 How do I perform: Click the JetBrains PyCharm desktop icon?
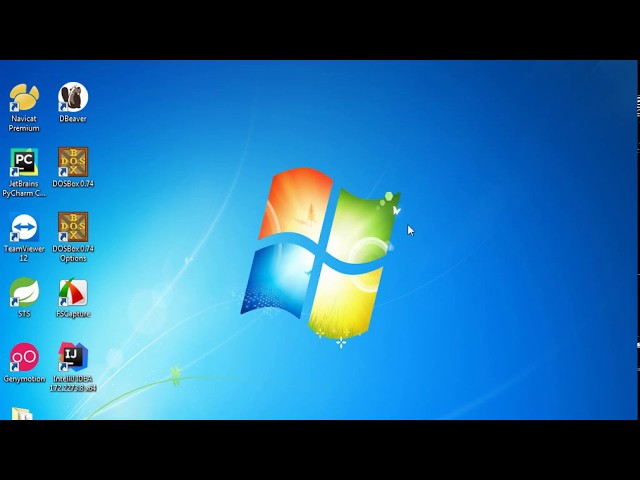pyautogui.click(x=24, y=162)
